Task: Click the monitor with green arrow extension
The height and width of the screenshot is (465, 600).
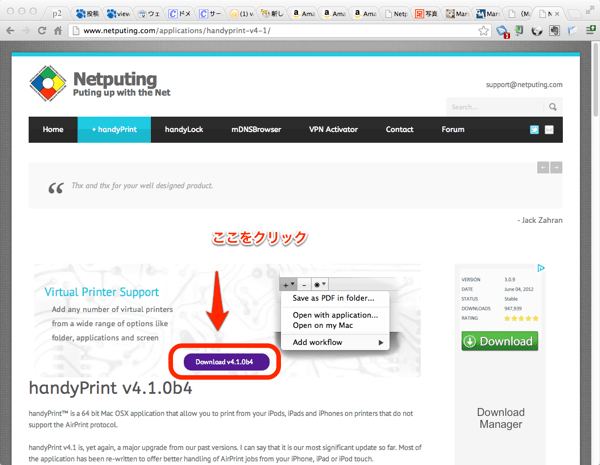Action: pos(519,30)
